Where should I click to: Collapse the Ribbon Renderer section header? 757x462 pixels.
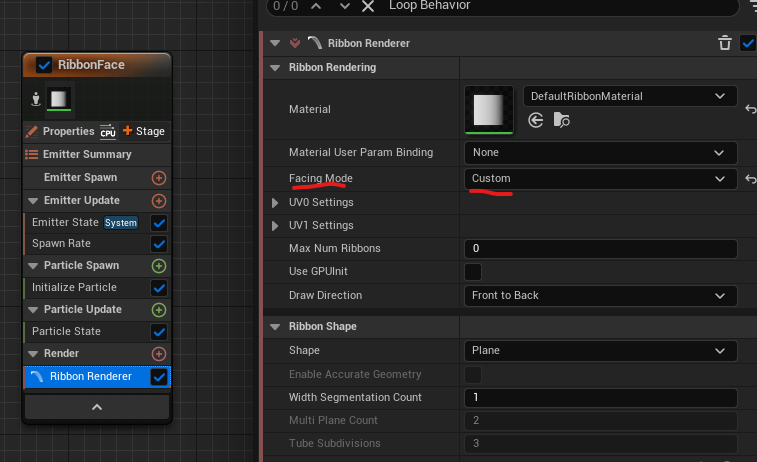click(275, 43)
